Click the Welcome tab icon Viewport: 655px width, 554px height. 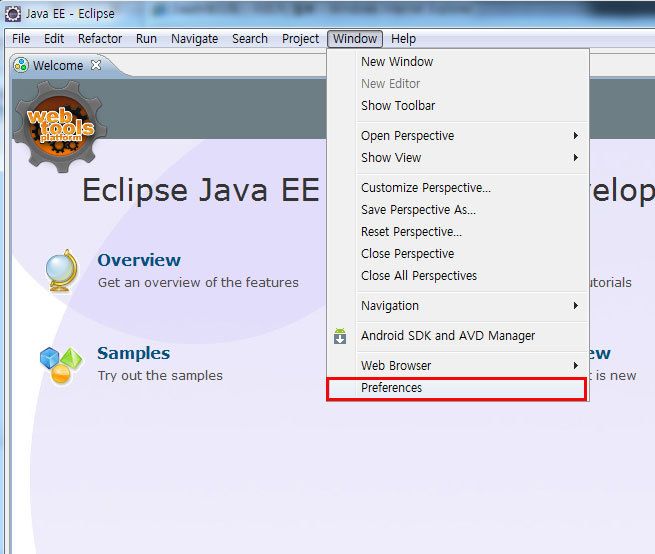coord(21,66)
